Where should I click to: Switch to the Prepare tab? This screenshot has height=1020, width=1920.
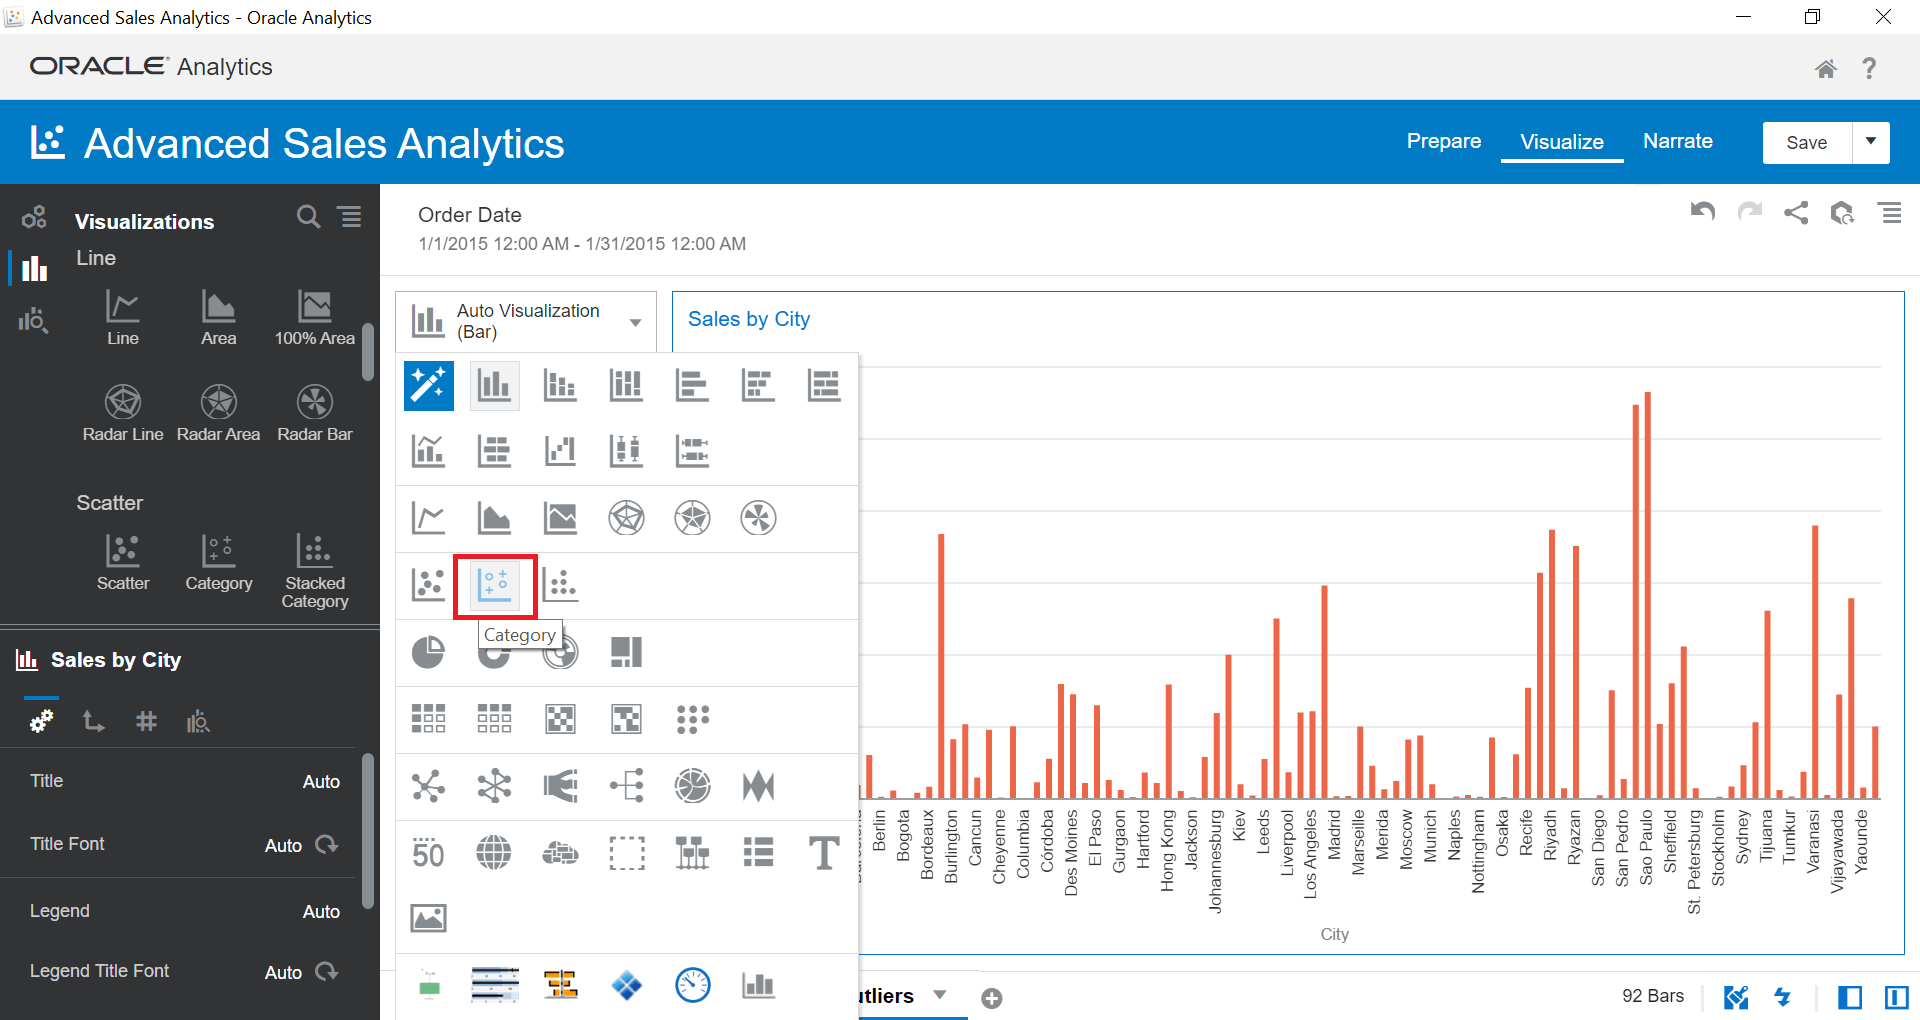pos(1443,141)
